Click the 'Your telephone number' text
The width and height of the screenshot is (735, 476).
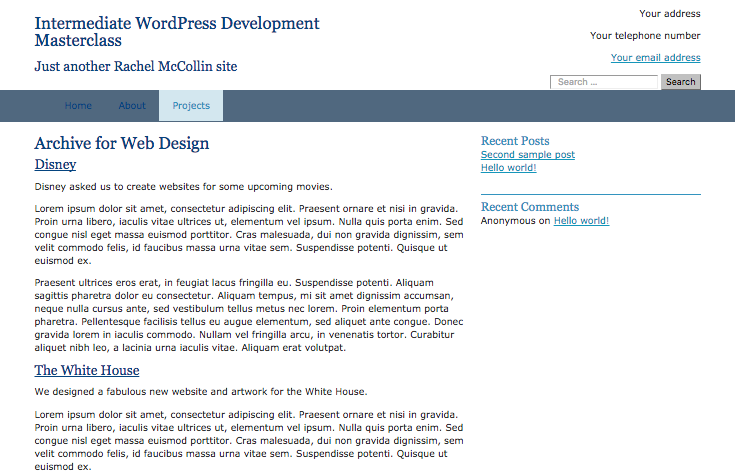pyautogui.click(x=645, y=36)
